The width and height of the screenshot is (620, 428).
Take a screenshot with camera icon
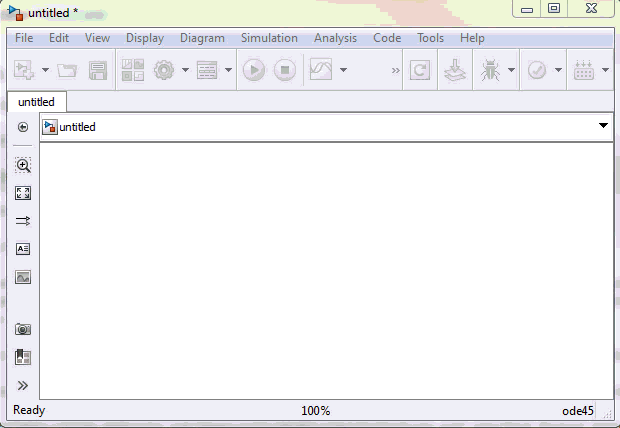click(23, 329)
